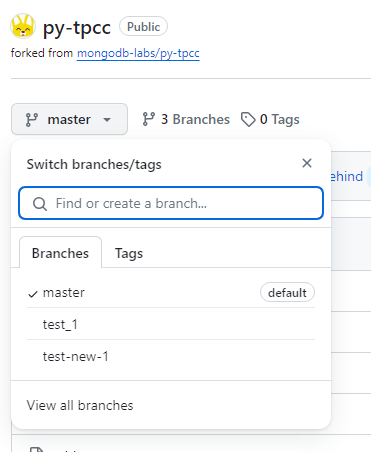Switch to the Tags tab

[x=129, y=253]
